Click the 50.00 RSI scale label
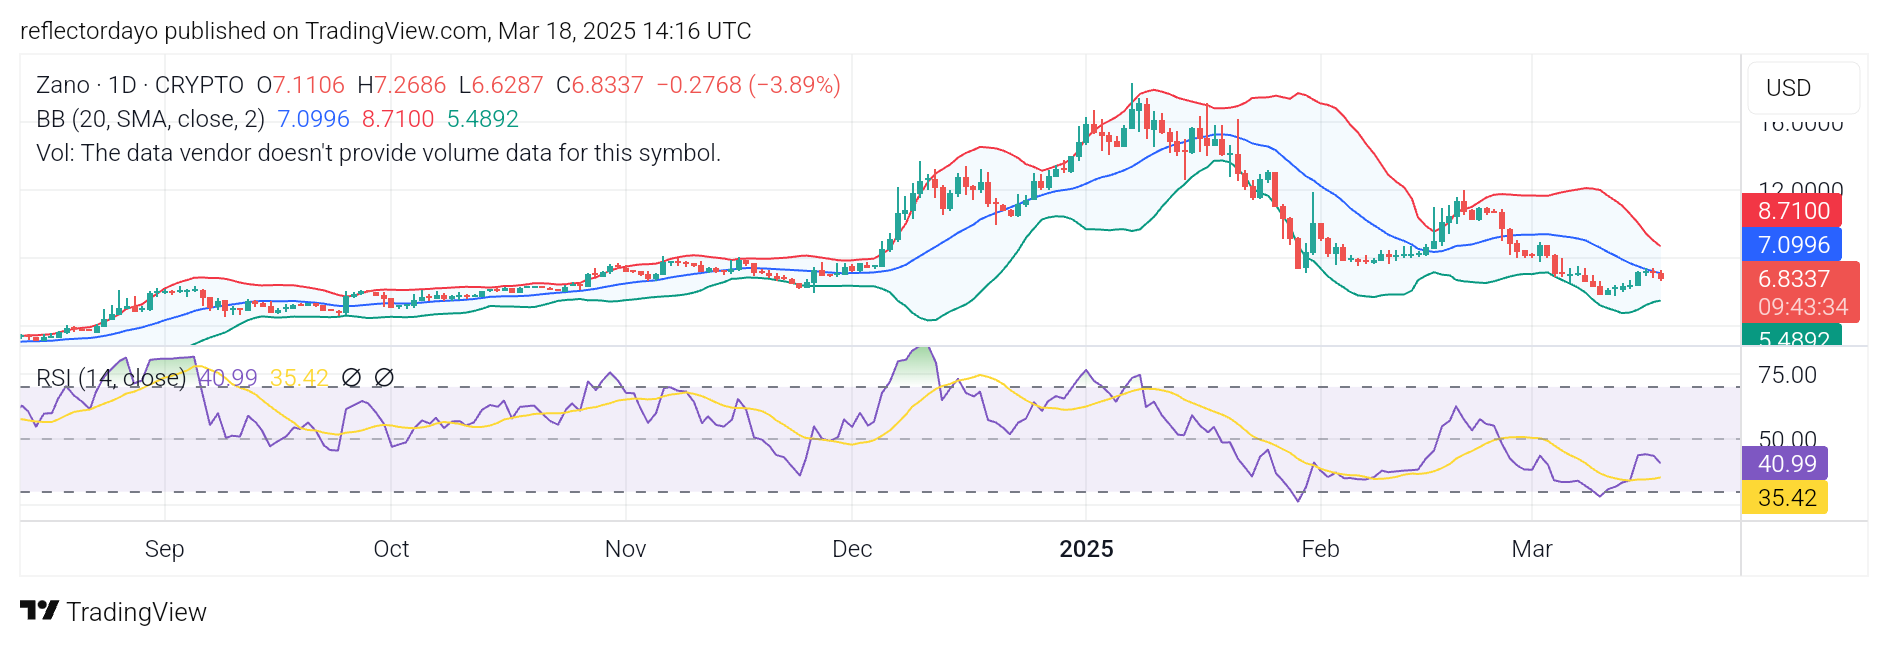This screenshot has height=646, width=1888. click(1788, 438)
